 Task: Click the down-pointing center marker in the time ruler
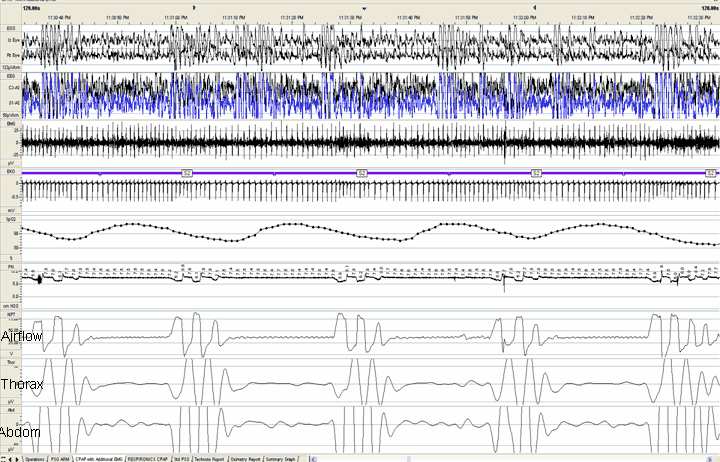[x=365, y=7]
